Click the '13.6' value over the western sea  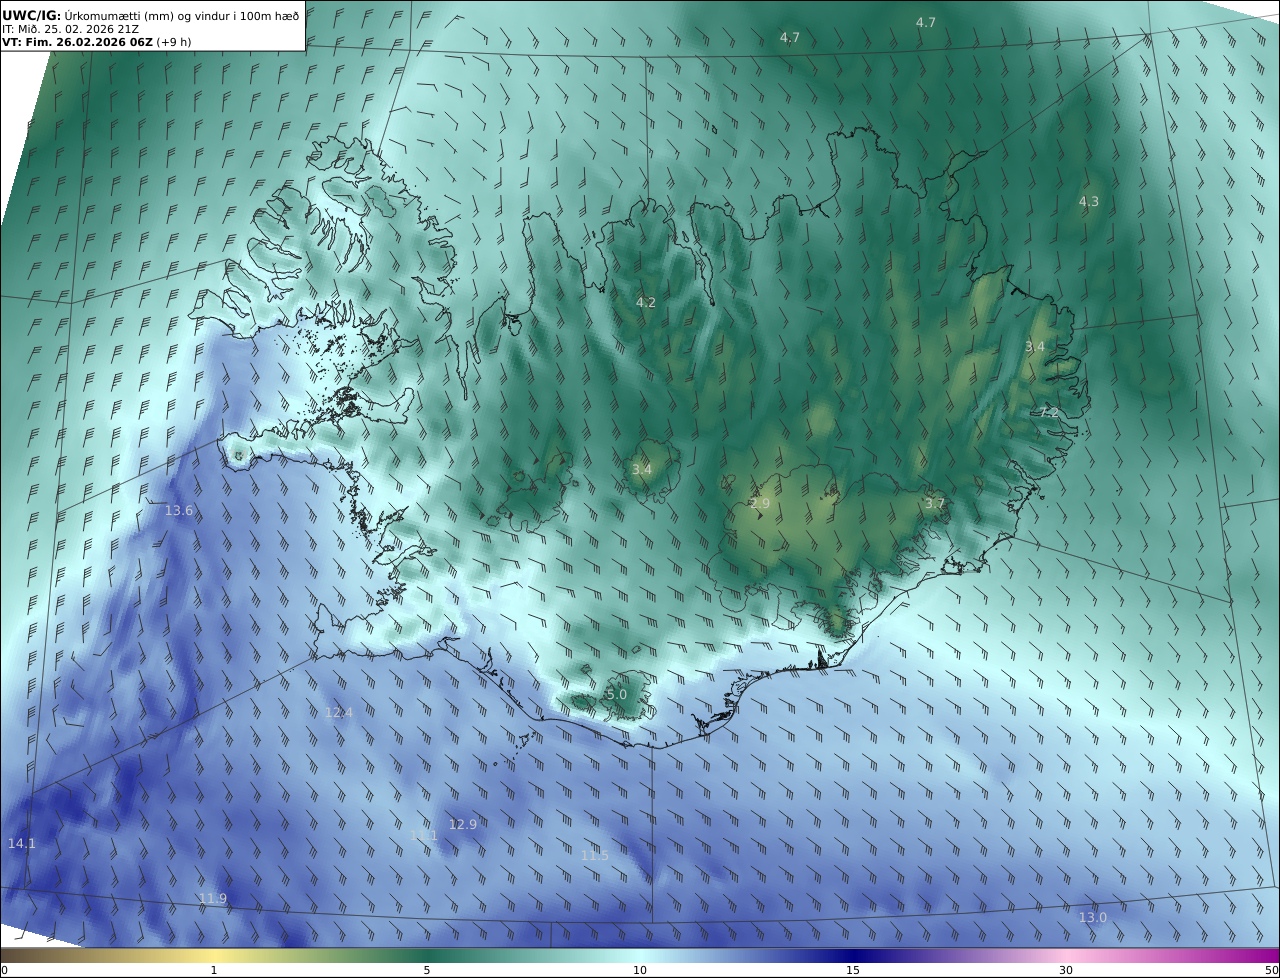click(x=179, y=510)
